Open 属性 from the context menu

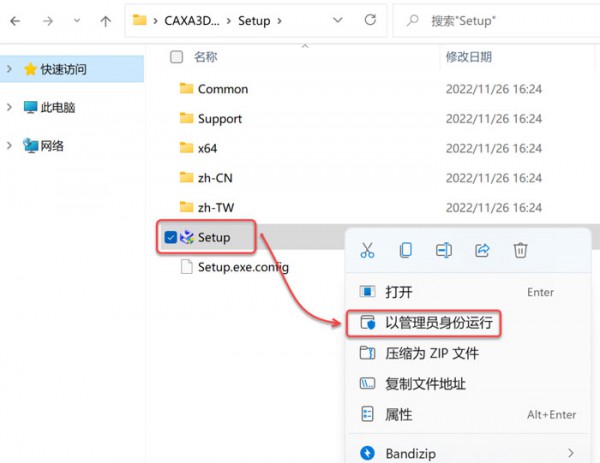pos(468,414)
